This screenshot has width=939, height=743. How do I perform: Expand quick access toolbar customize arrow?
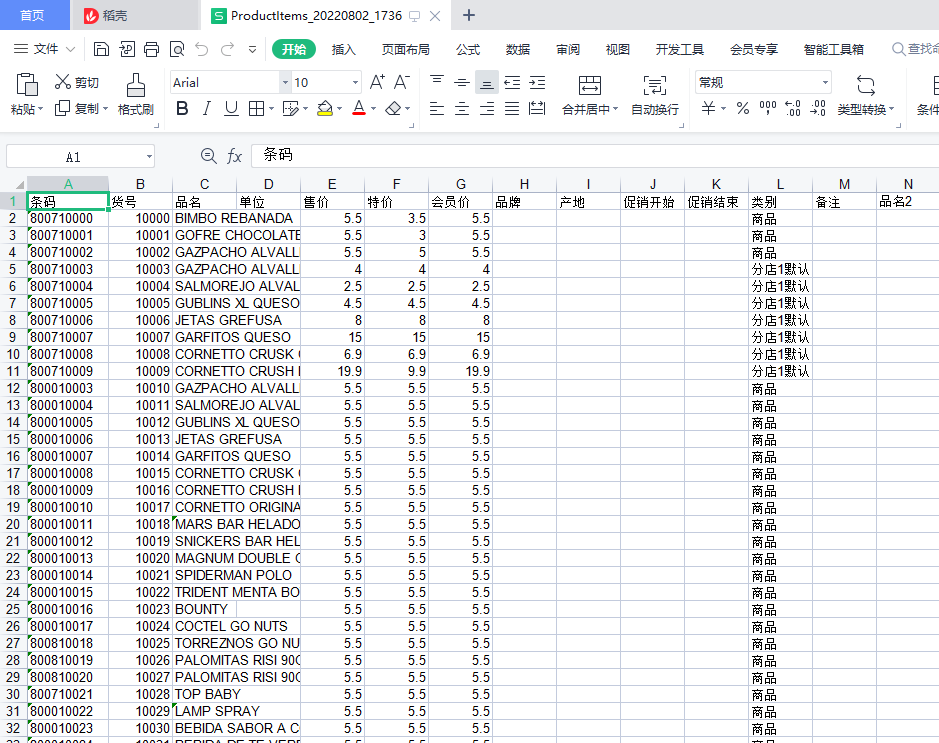point(252,49)
